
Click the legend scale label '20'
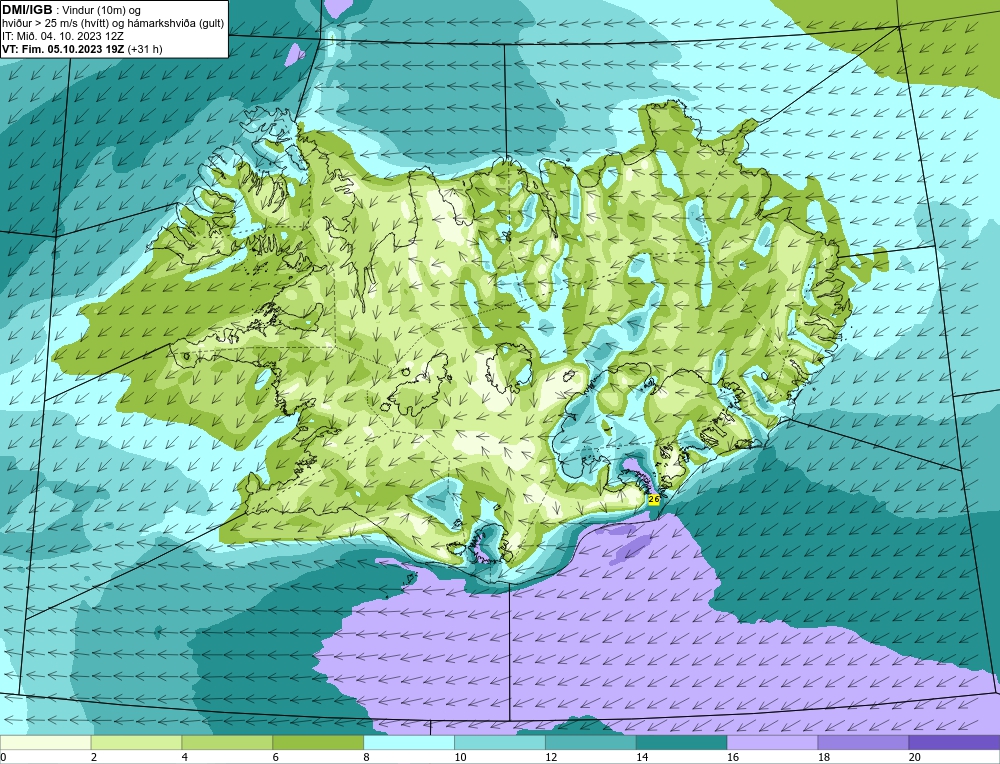click(x=915, y=757)
